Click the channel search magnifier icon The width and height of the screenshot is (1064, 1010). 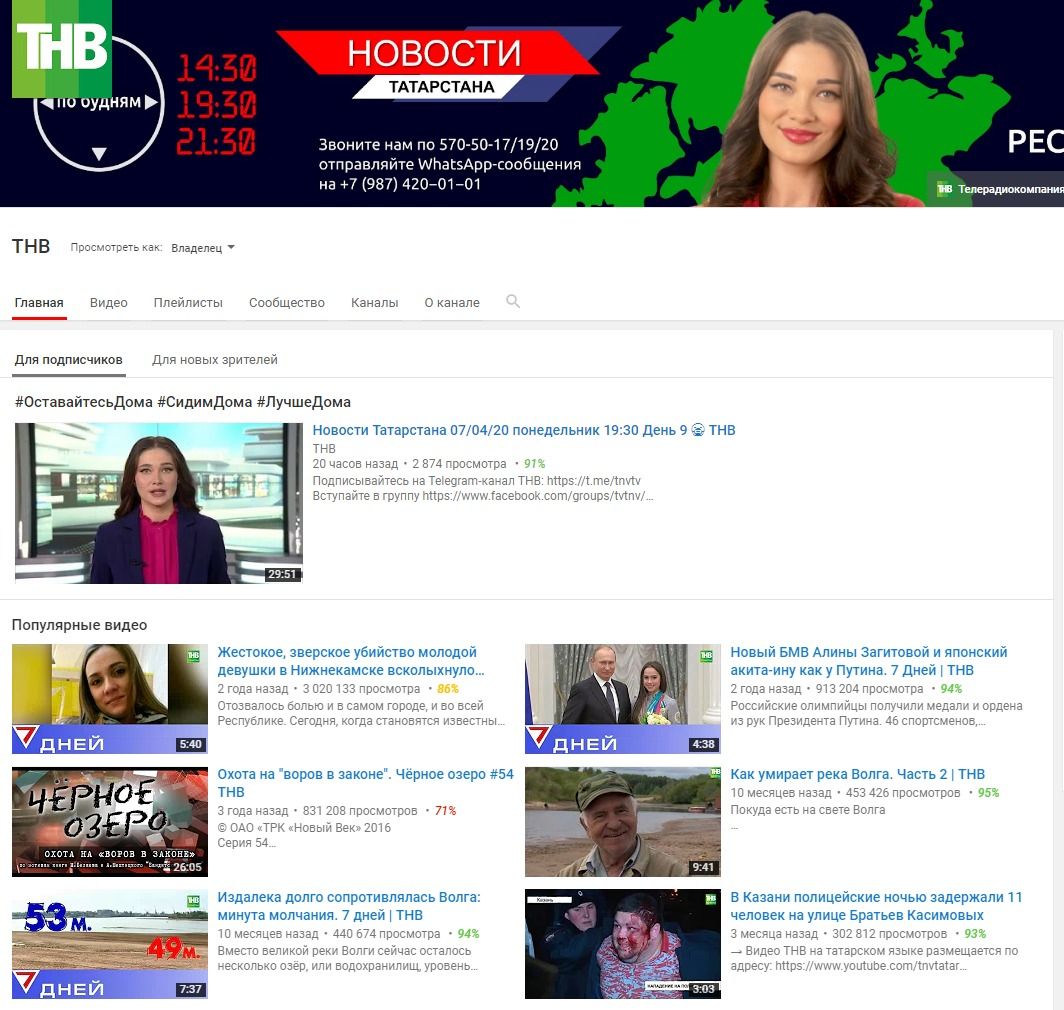click(513, 301)
